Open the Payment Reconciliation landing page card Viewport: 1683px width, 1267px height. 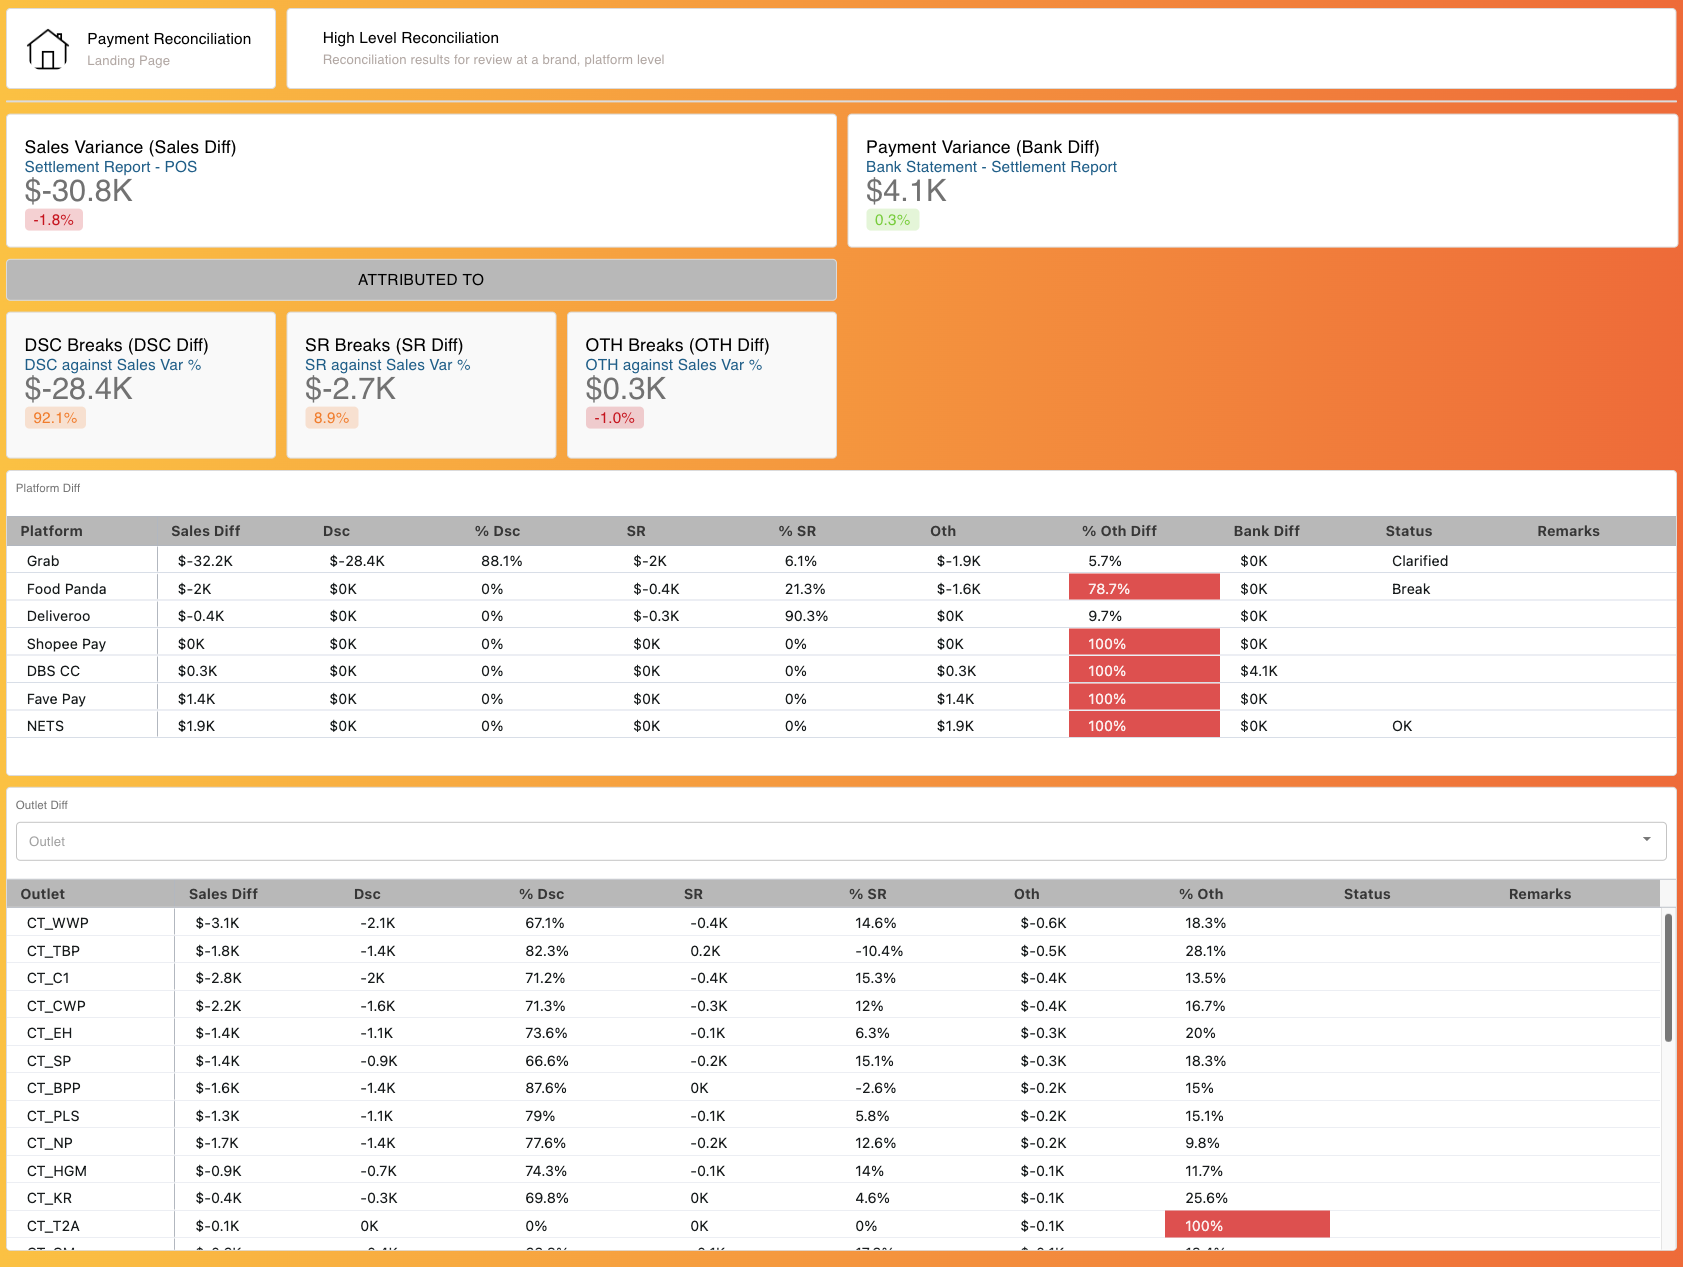(x=141, y=49)
